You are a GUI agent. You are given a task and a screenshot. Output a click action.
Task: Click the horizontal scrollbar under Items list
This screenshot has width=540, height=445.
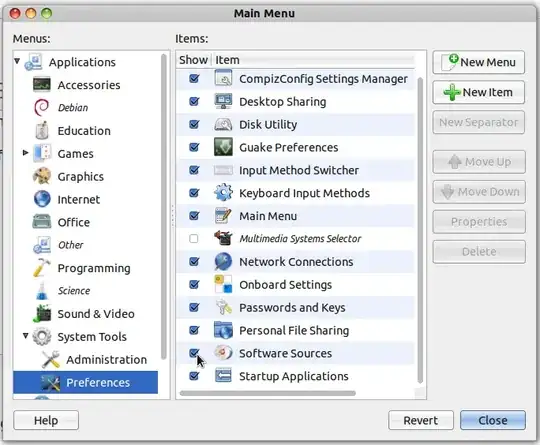[x=268, y=393]
